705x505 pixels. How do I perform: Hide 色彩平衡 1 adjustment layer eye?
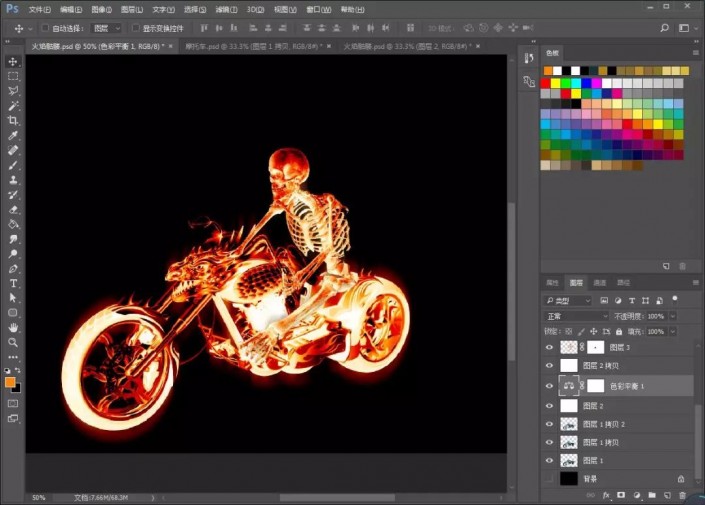tap(549, 386)
